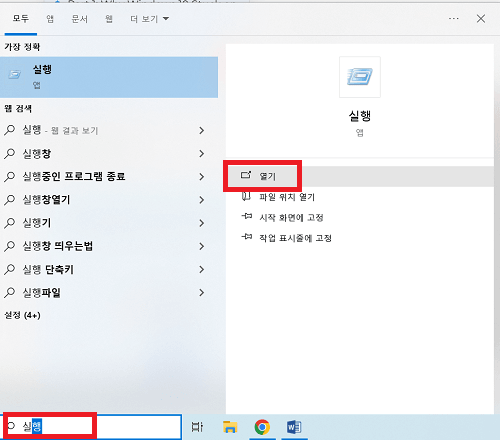Switch to the 앱 tab

pos(50,19)
